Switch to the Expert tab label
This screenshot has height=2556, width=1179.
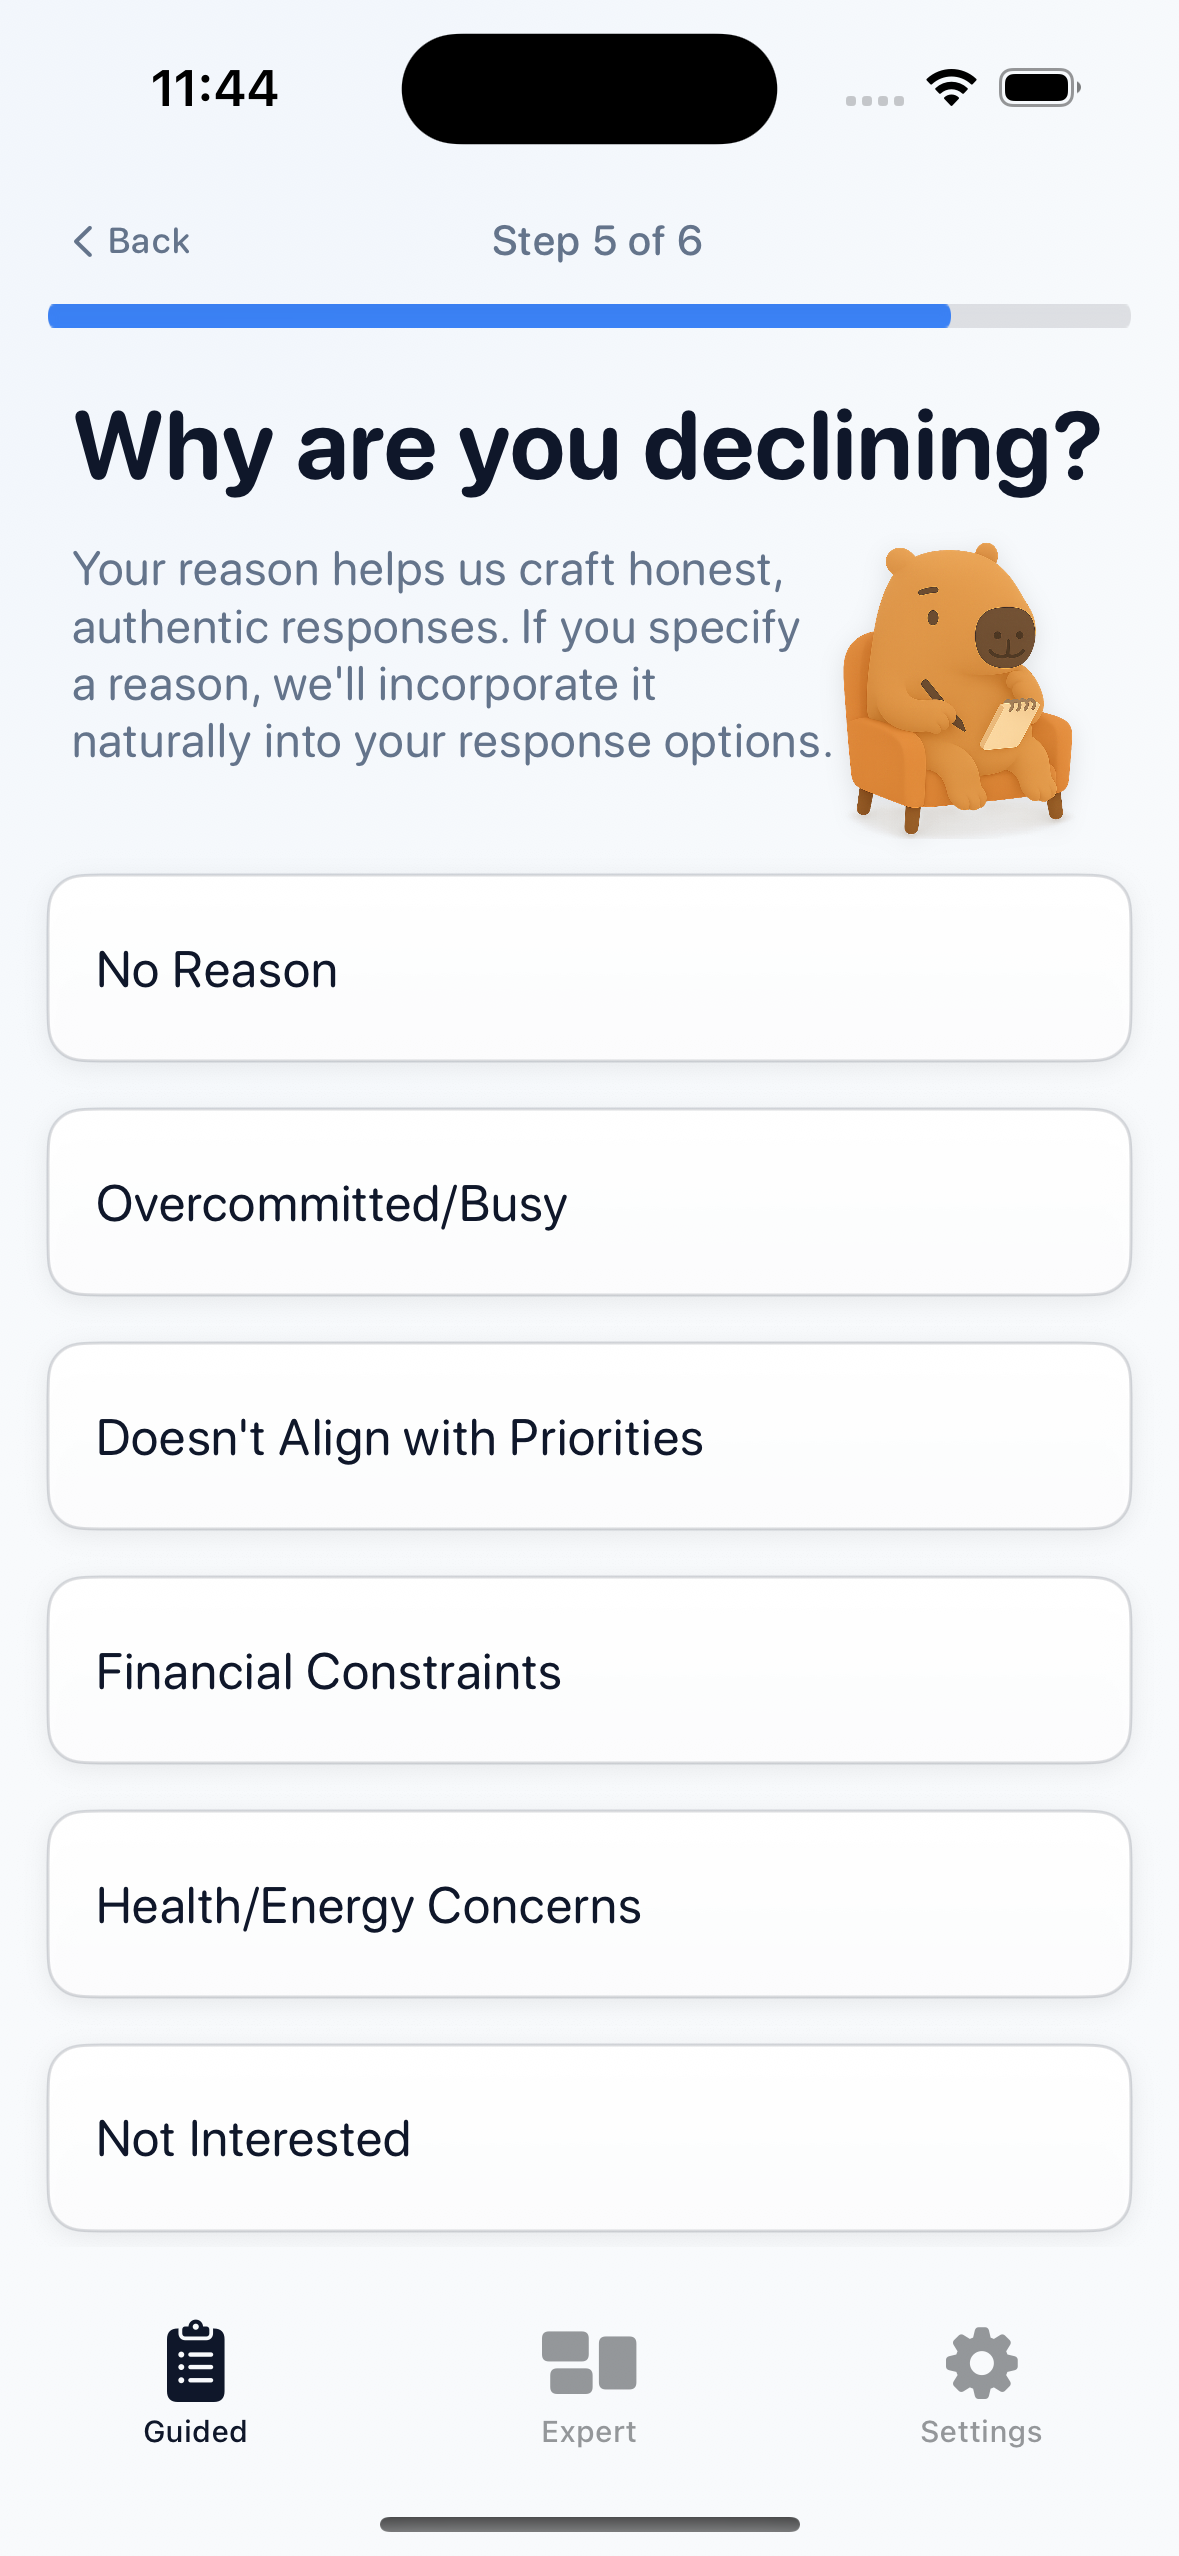coord(589,2432)
